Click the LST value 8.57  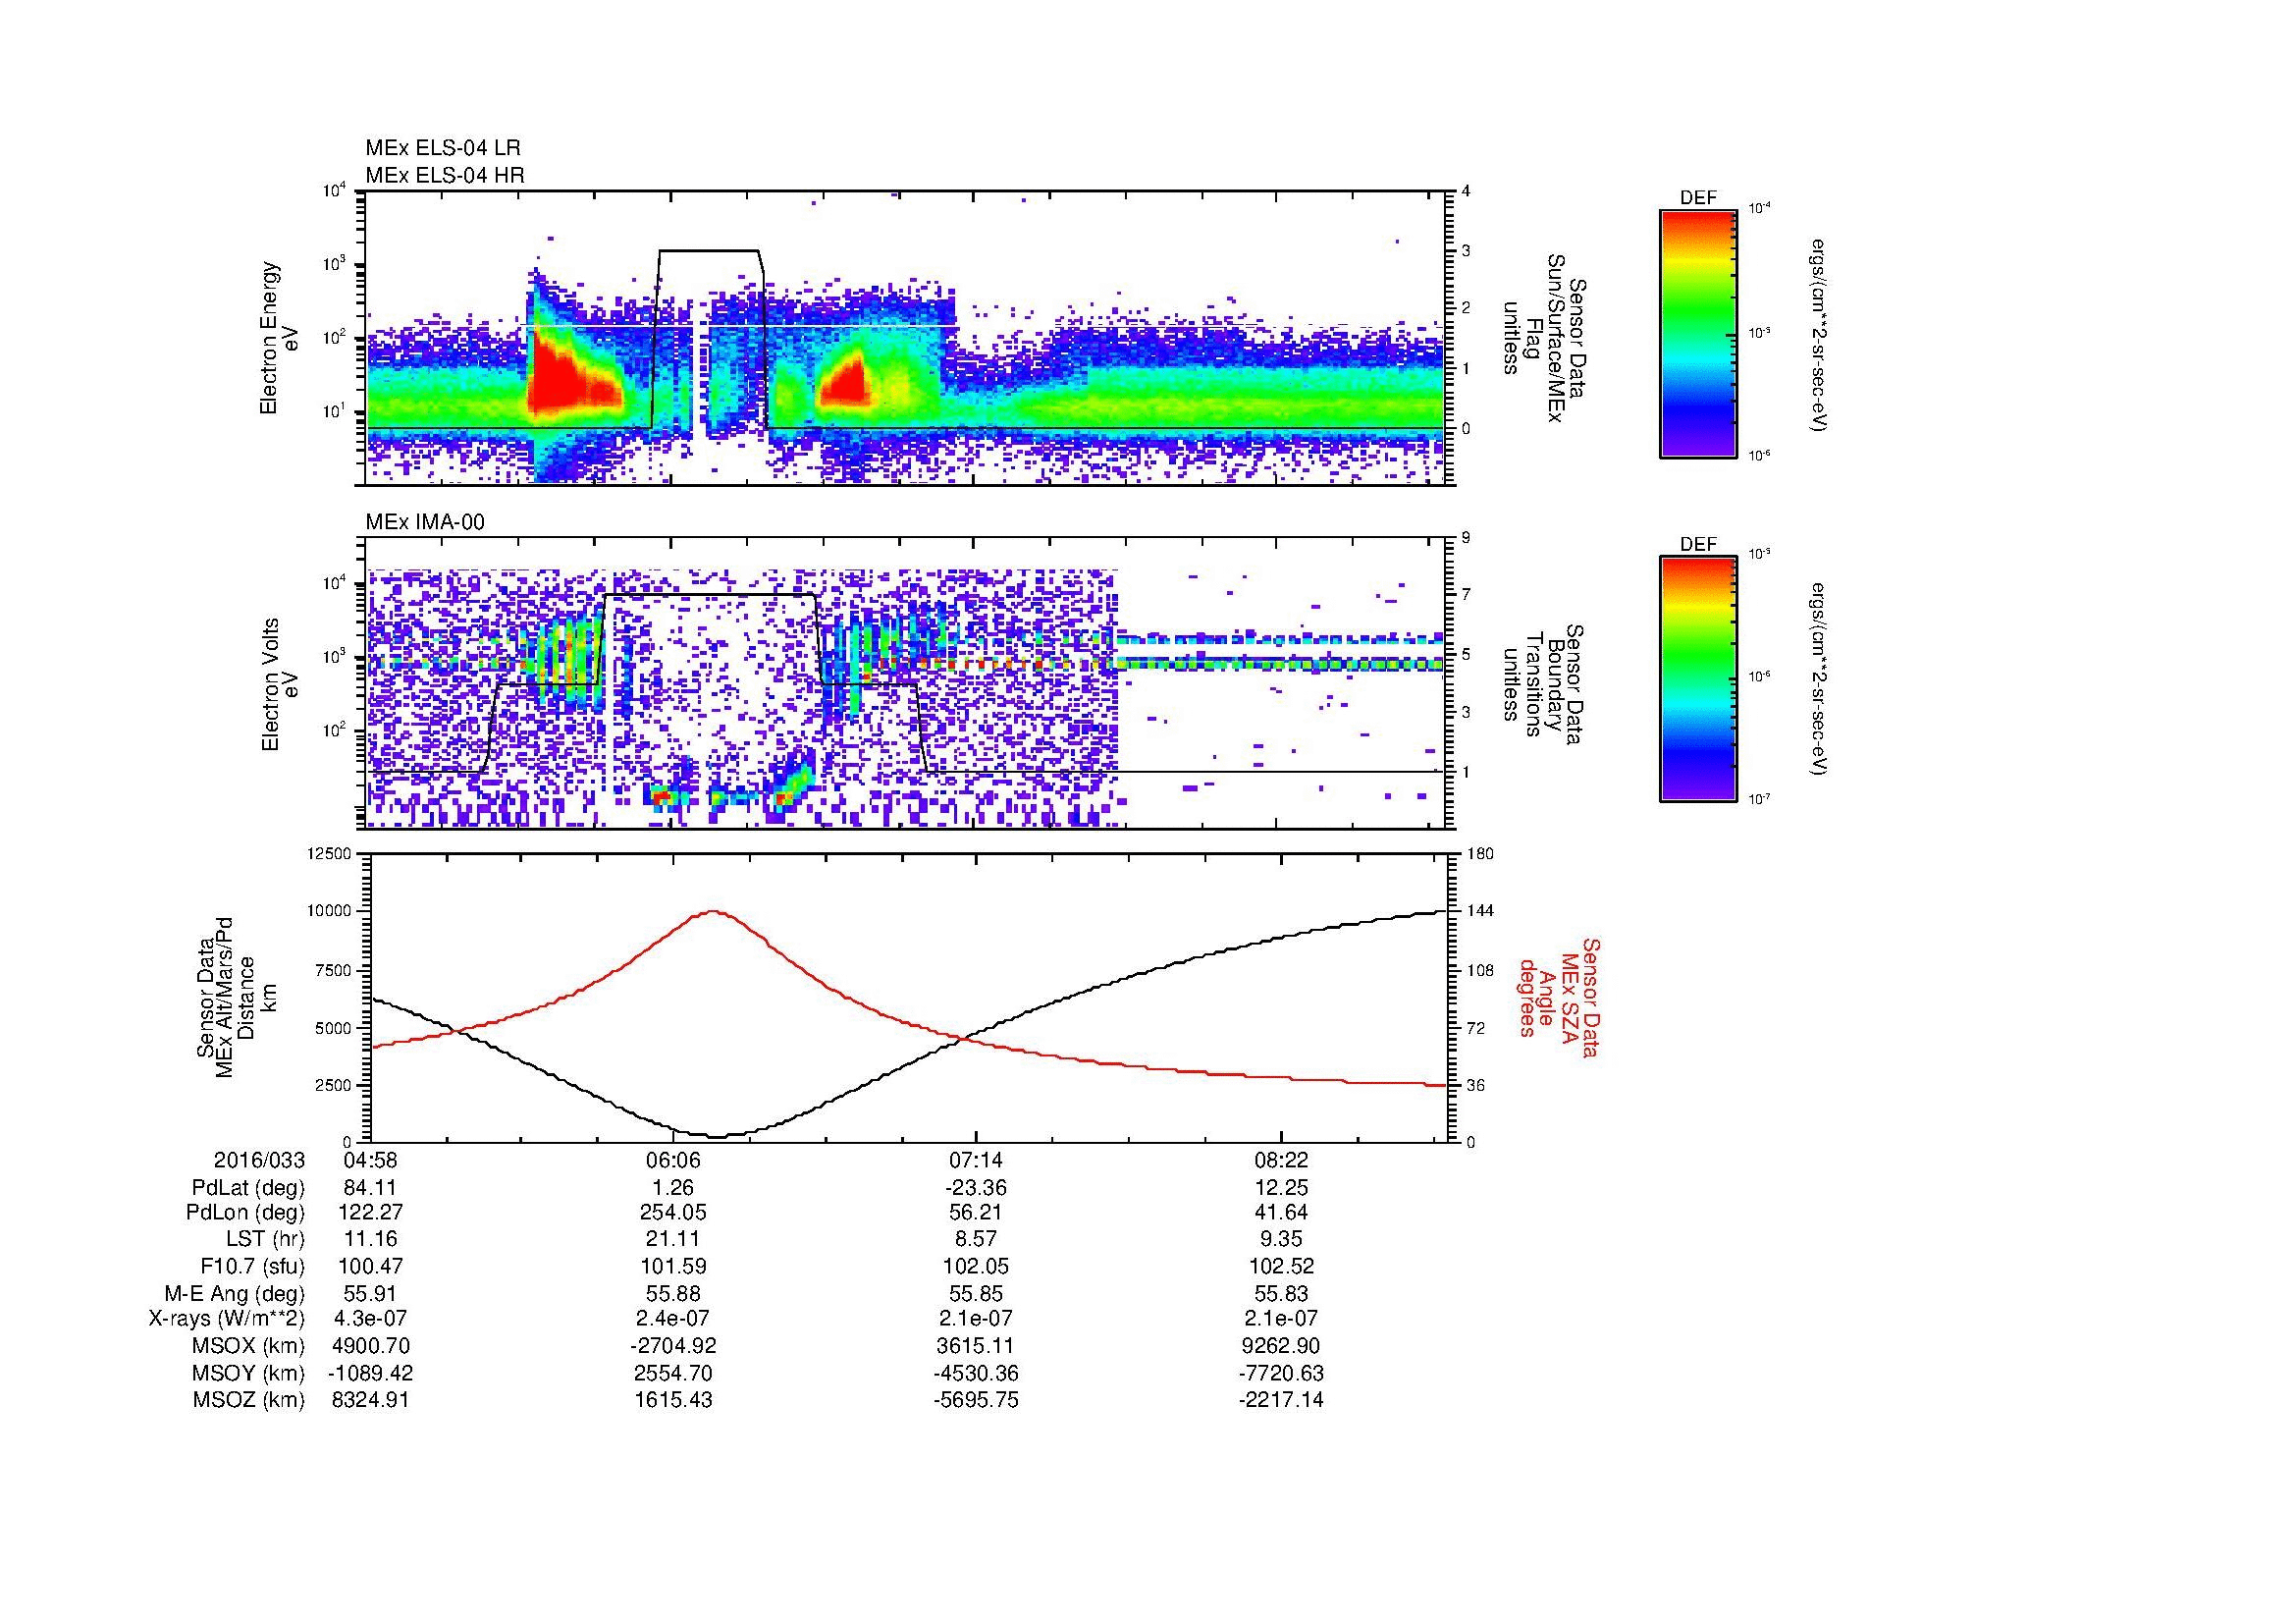tap(976, 1239)
